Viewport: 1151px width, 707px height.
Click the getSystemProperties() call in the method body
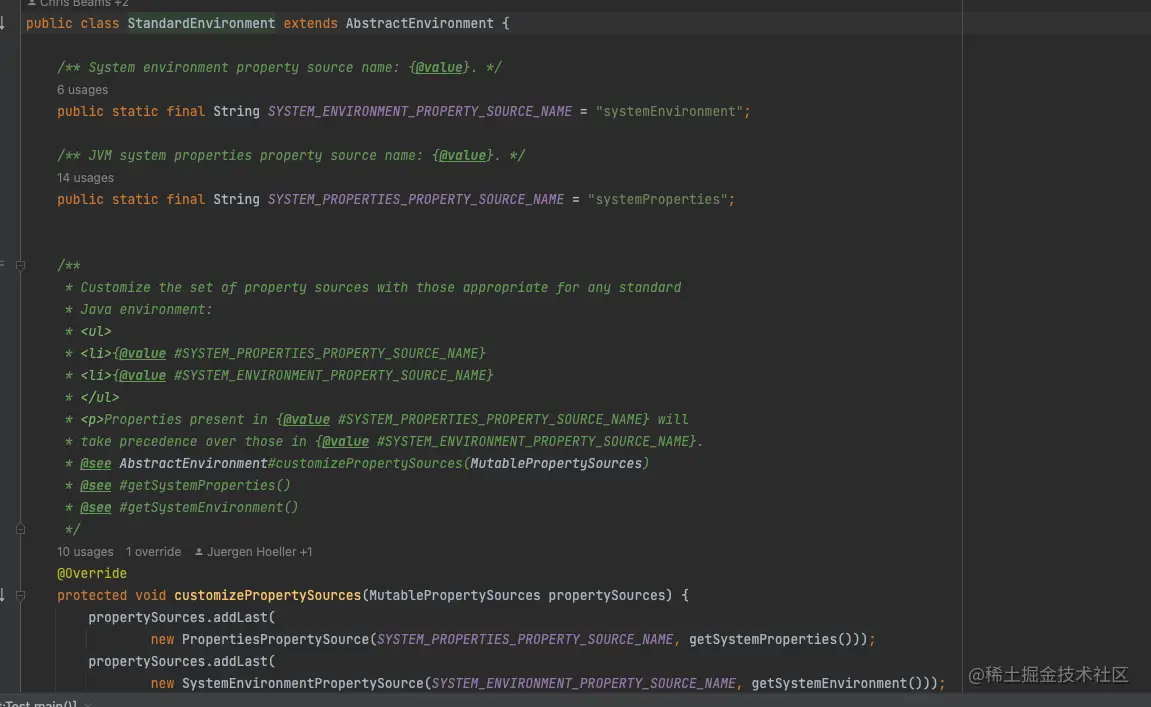point(770,639)
